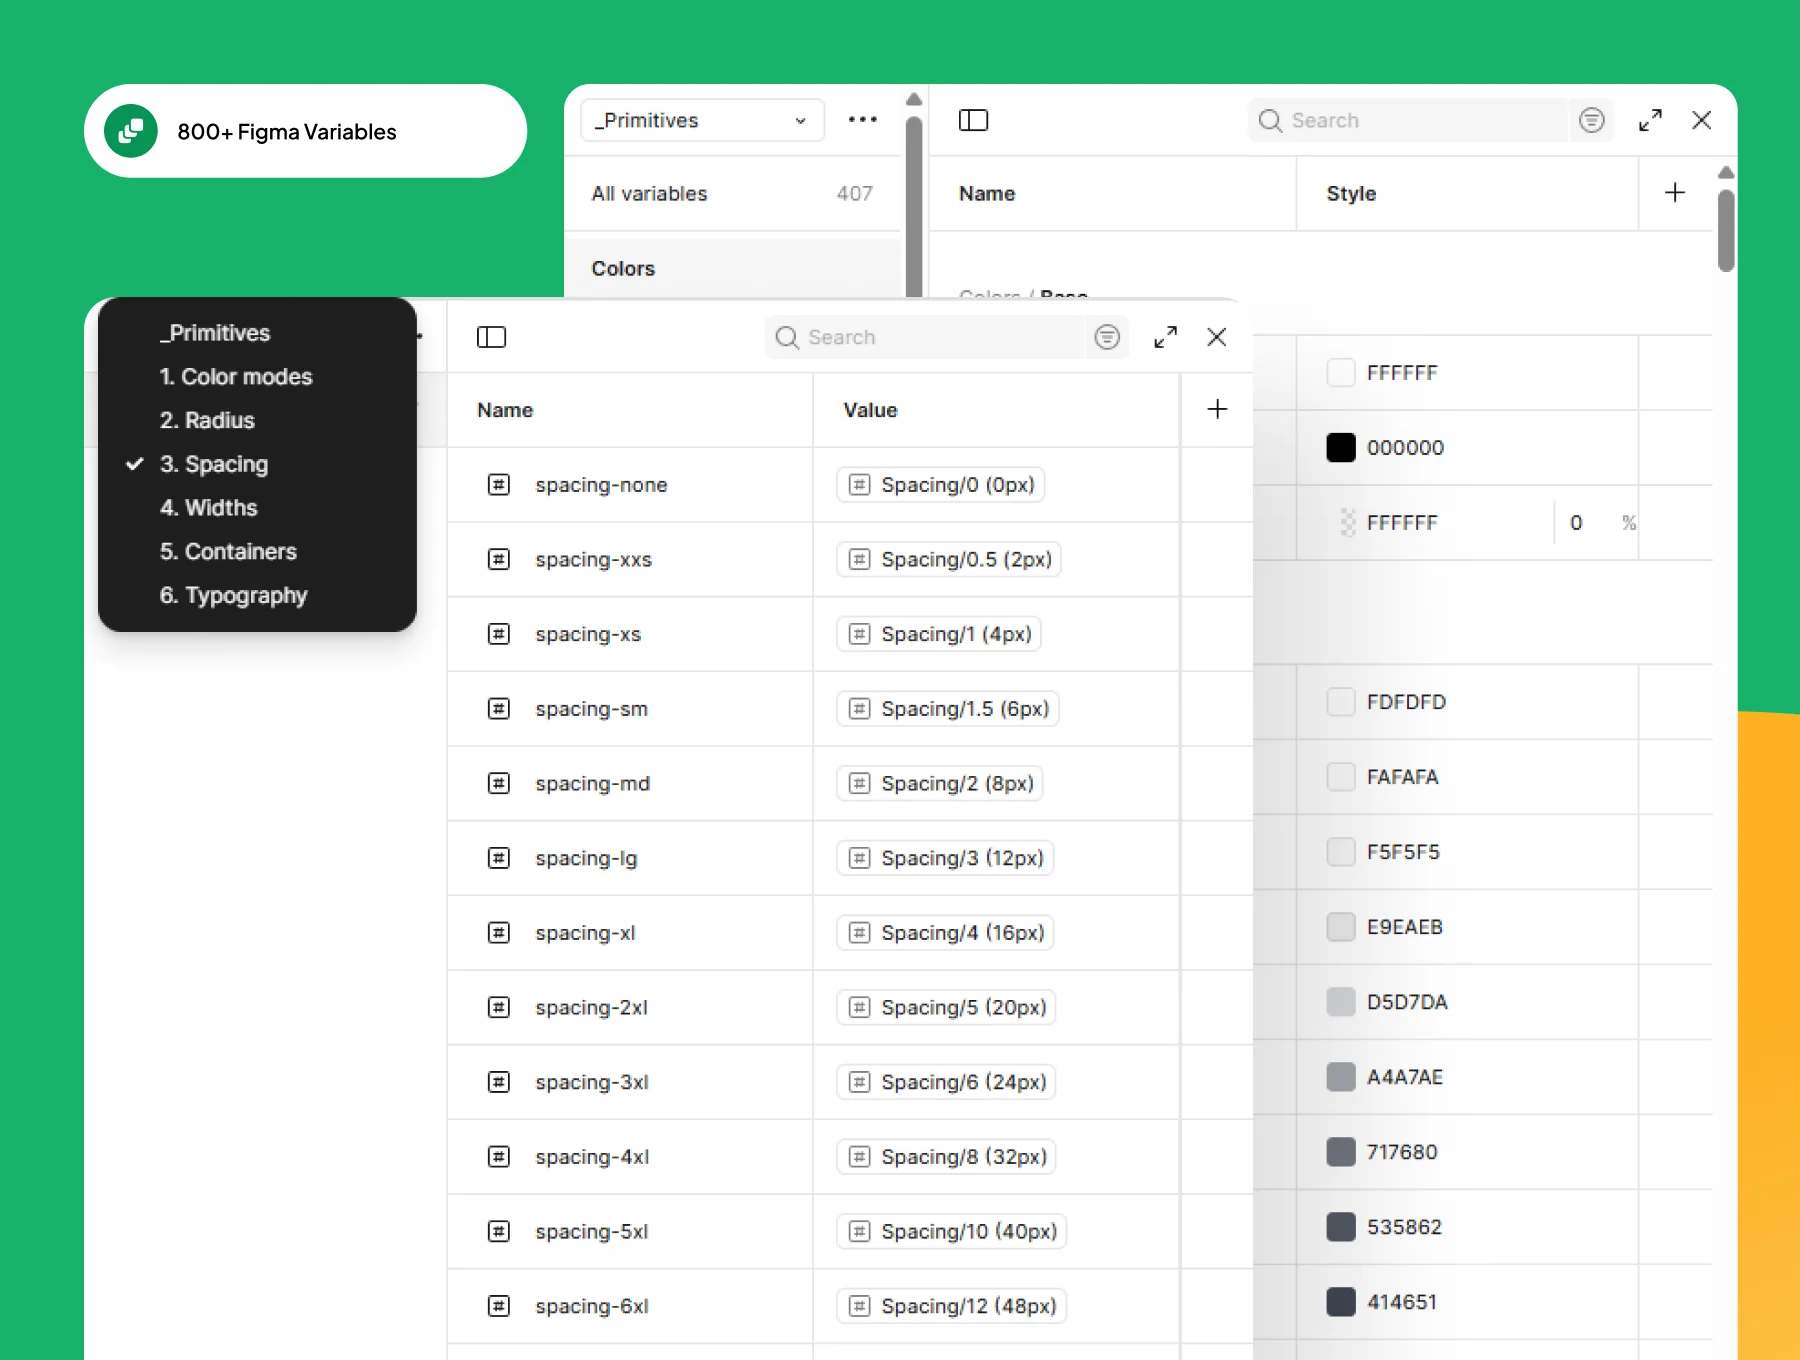Open three-dots more menu beside _Primitives

click(x=862, y=119)
